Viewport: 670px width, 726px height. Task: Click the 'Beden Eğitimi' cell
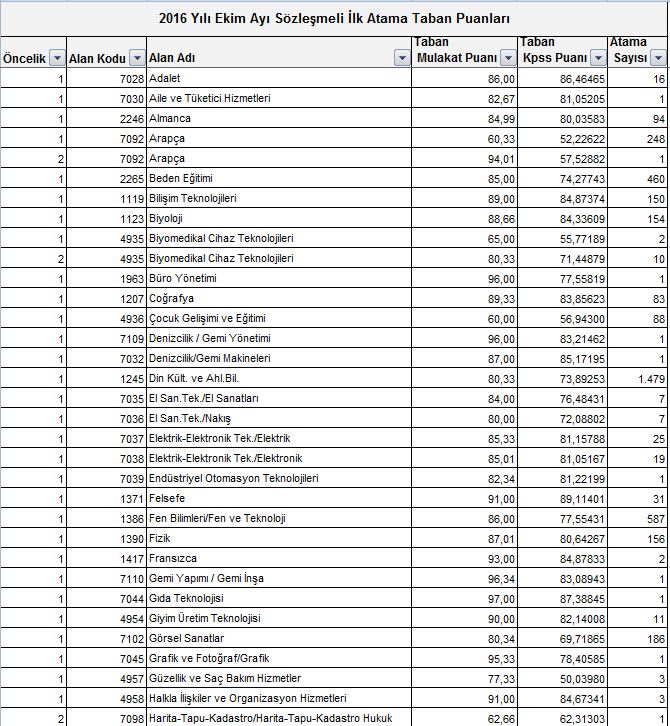279,178
